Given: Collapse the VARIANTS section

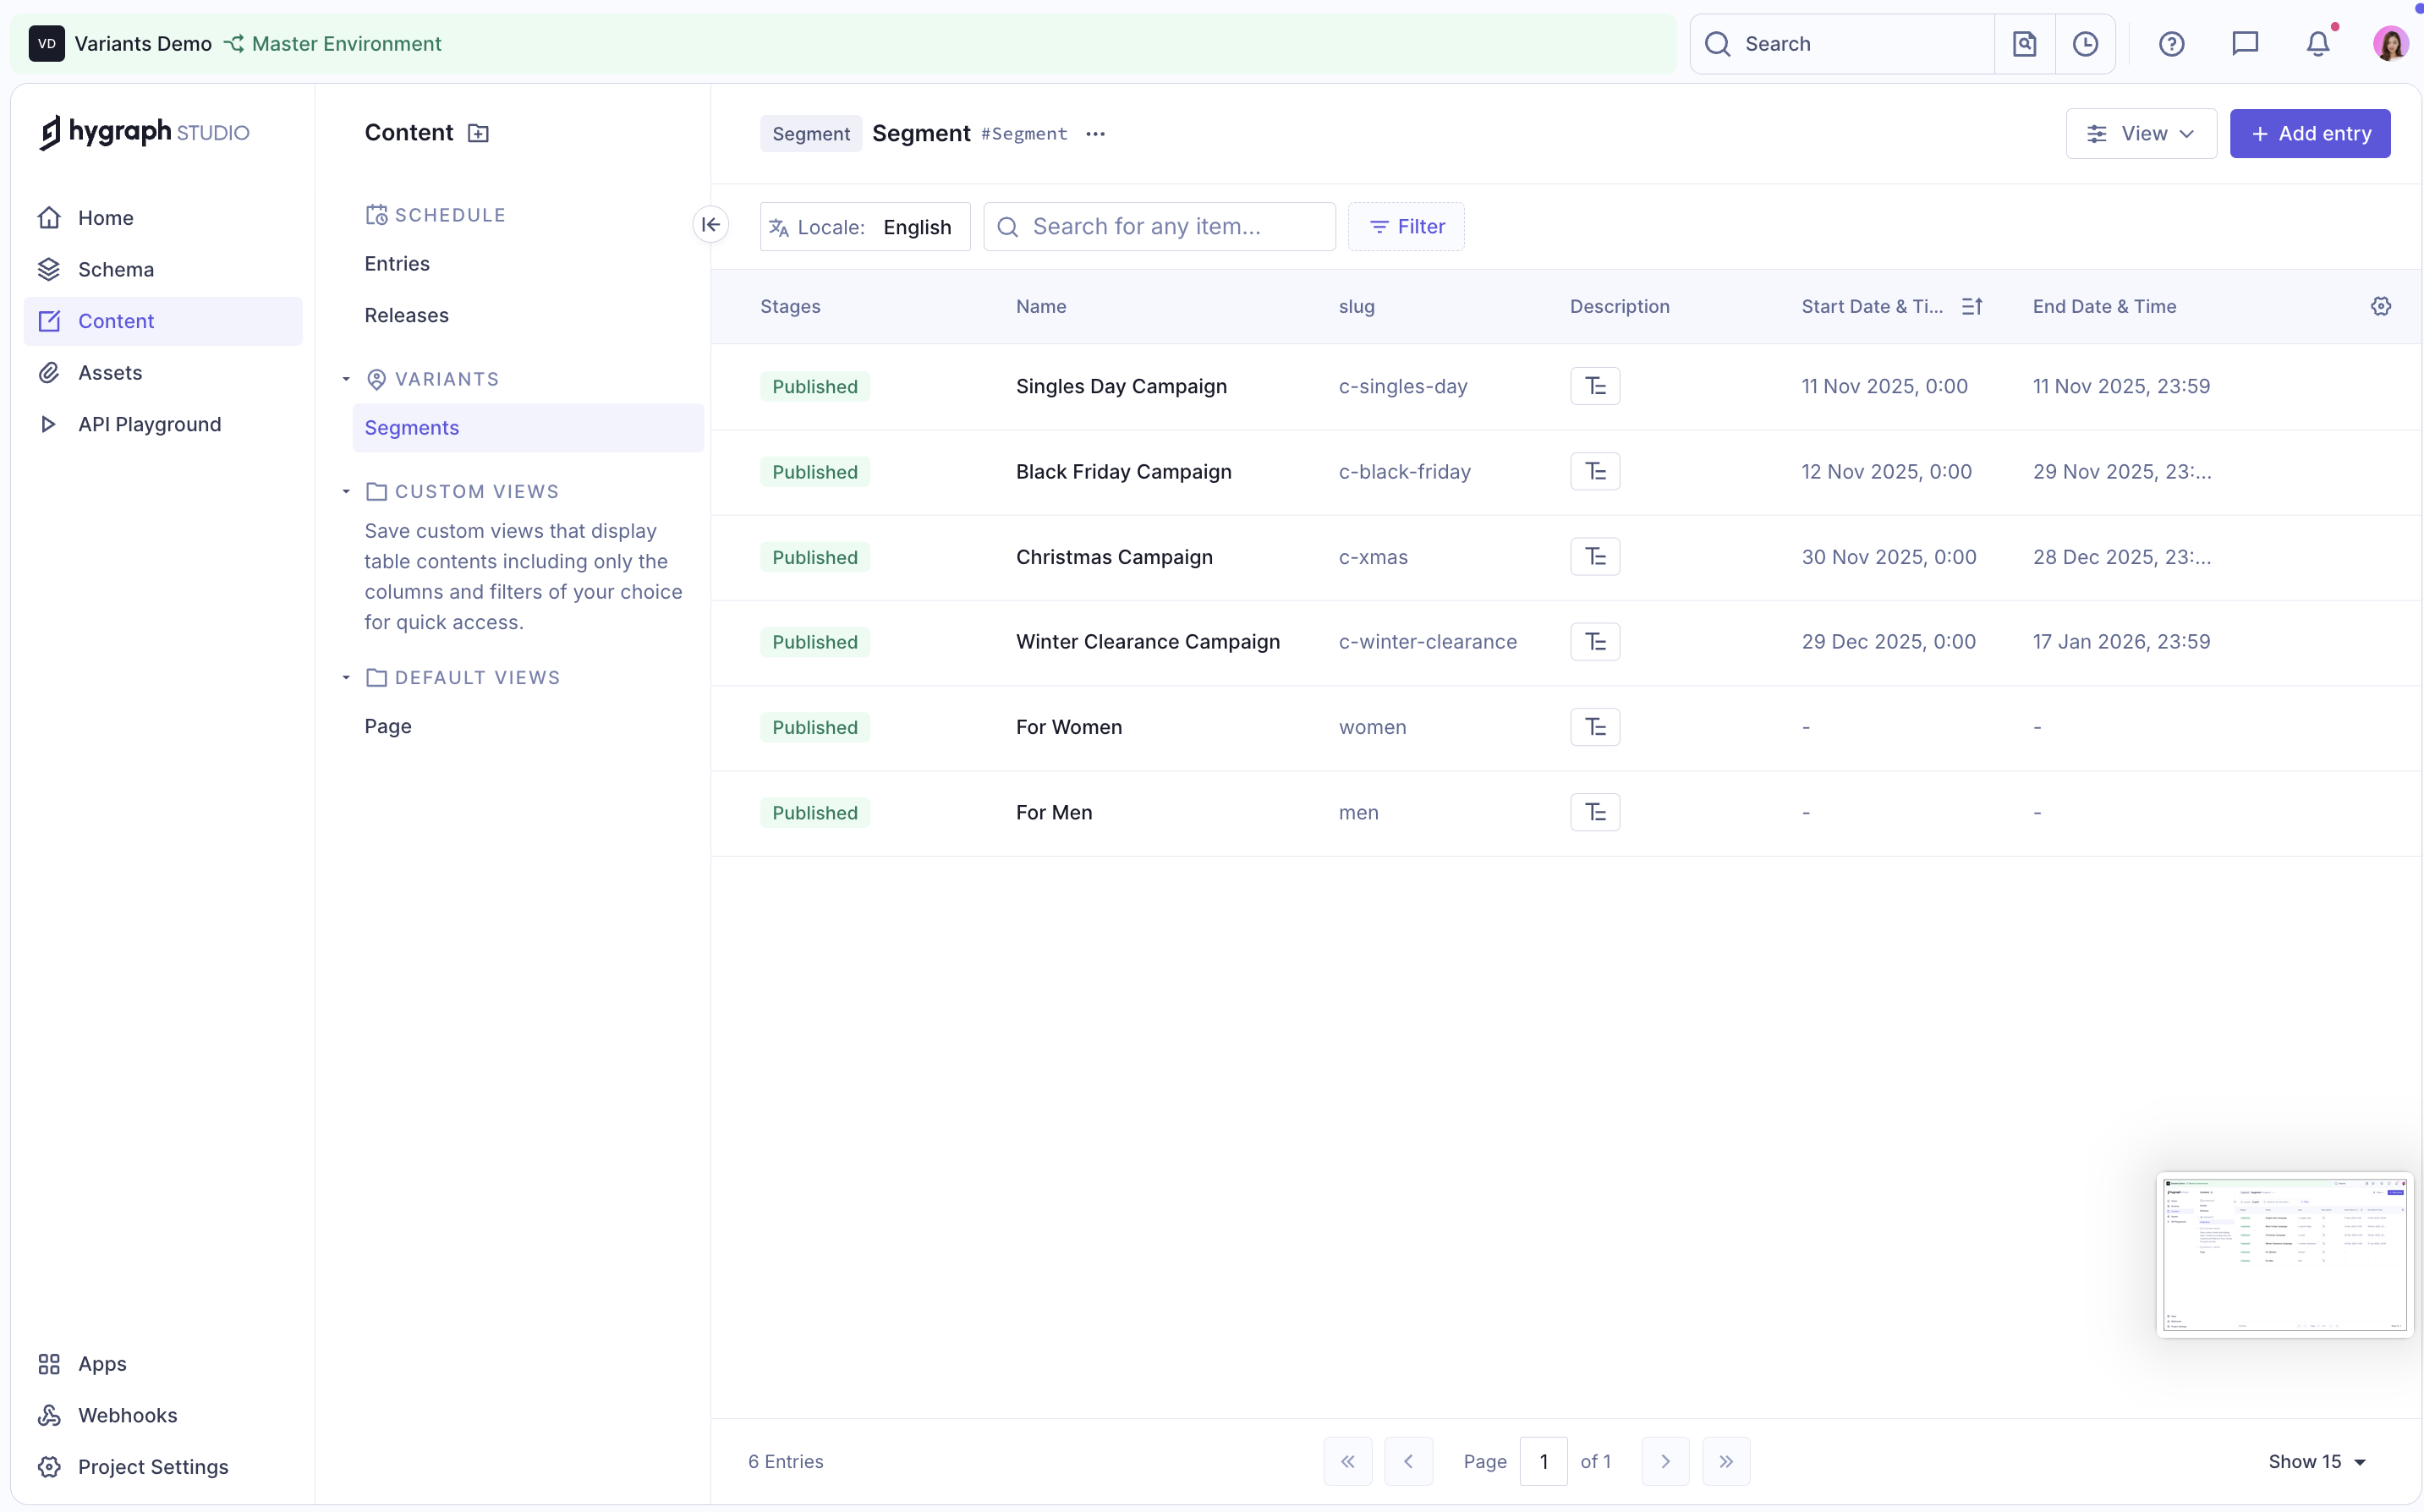Looking at the screenshot, I should [346, 379].
